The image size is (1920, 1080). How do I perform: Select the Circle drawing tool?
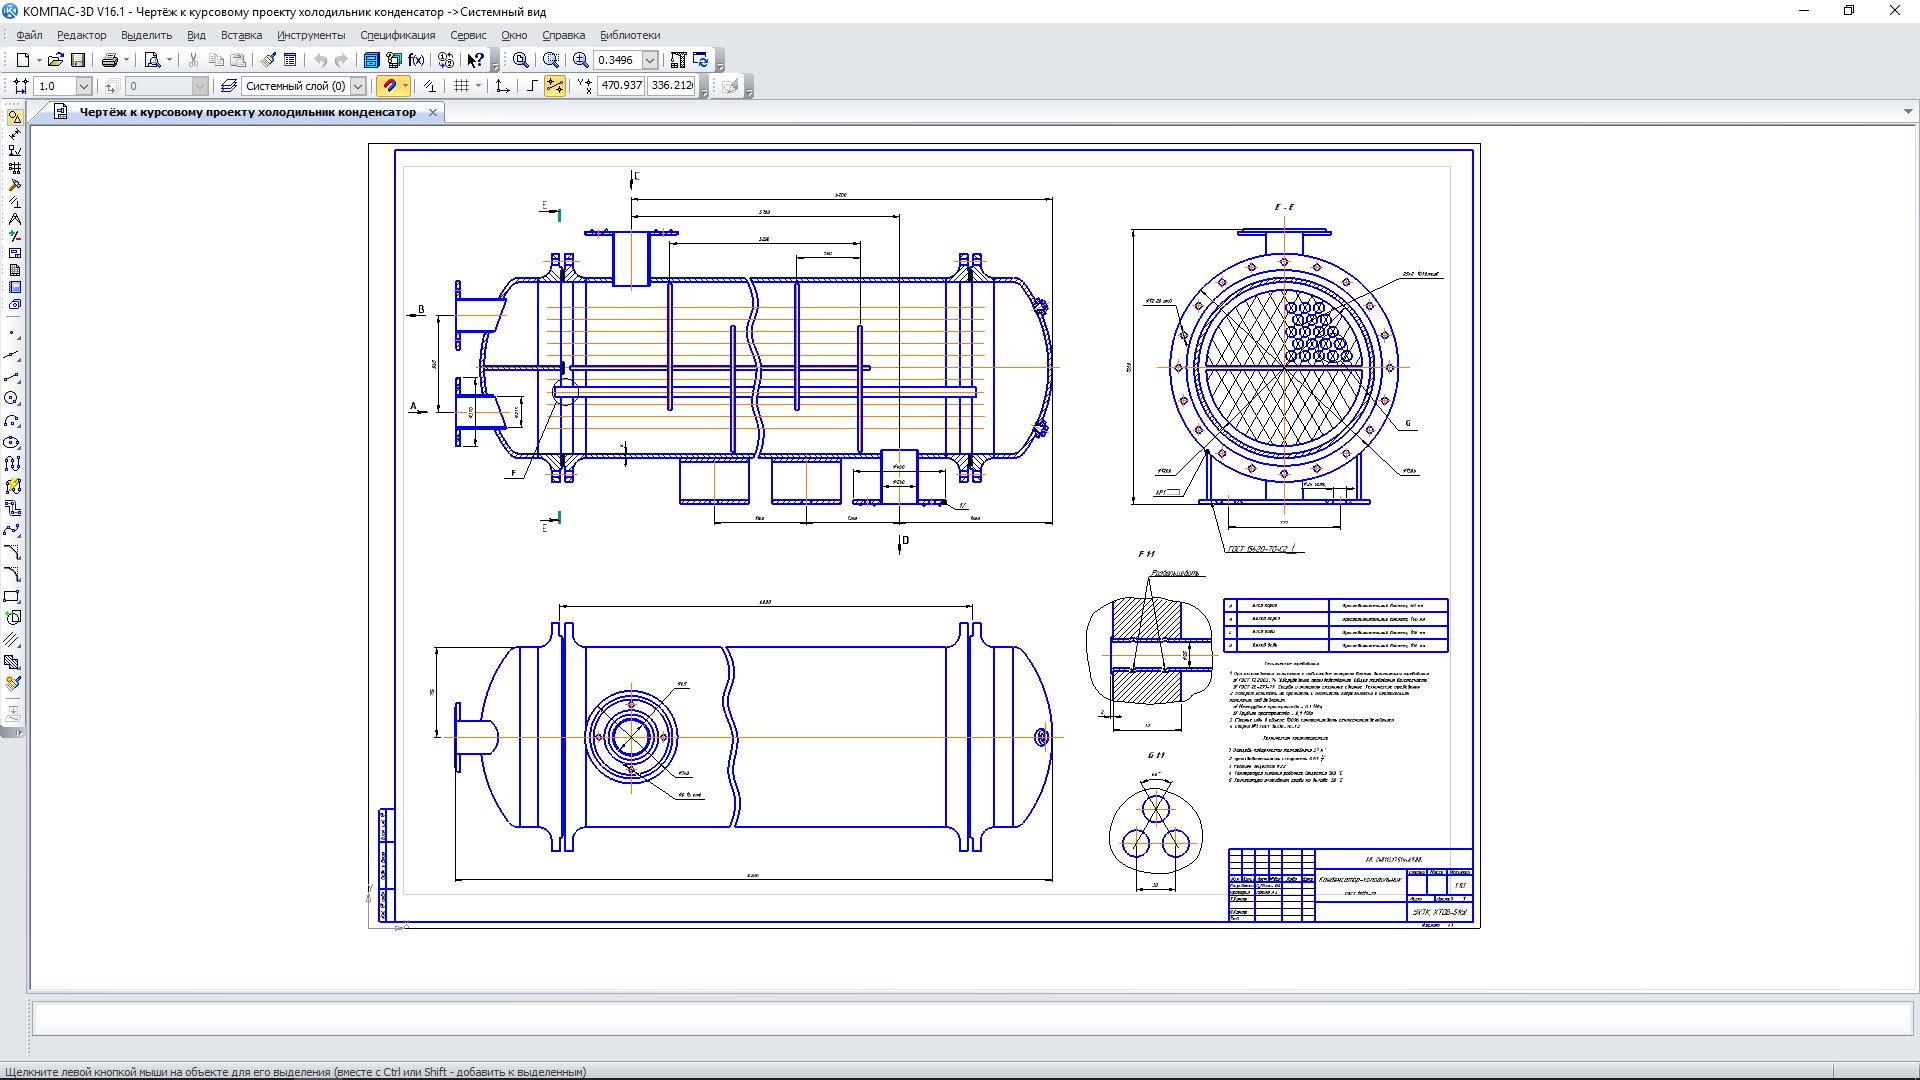click(x=12, y=399)
